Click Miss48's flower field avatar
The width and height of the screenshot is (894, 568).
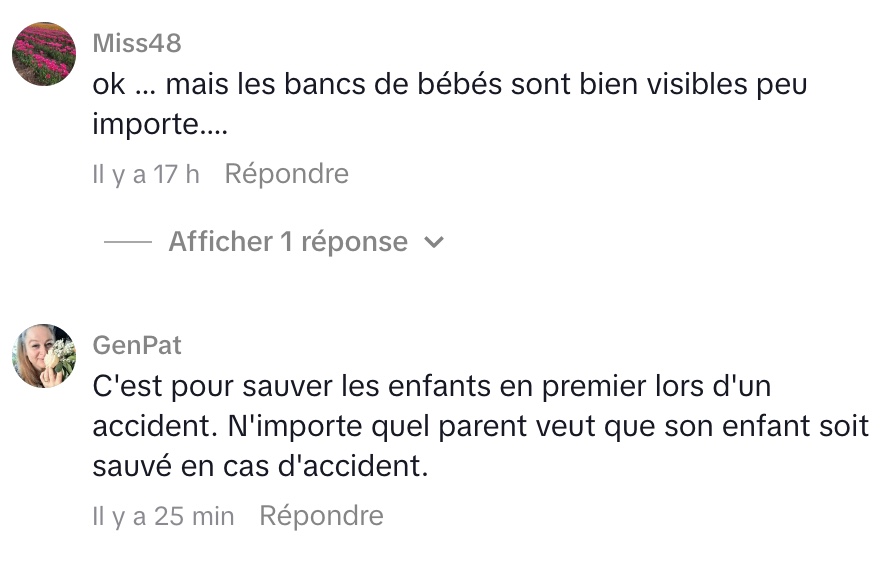pos(44,54)
